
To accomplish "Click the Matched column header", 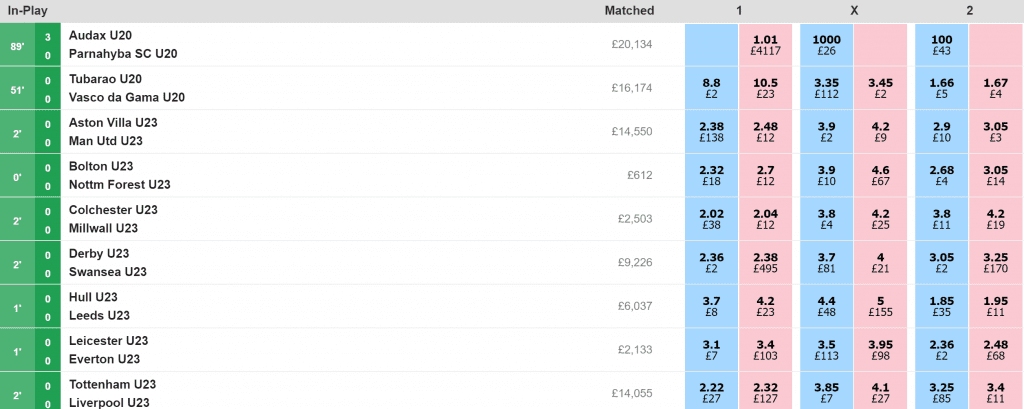I will point(629,10).
